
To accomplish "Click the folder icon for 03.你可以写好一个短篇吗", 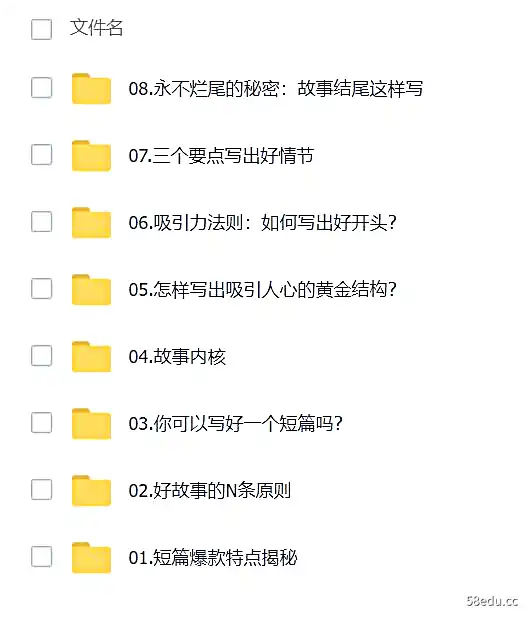I will (x=91, y=424).
